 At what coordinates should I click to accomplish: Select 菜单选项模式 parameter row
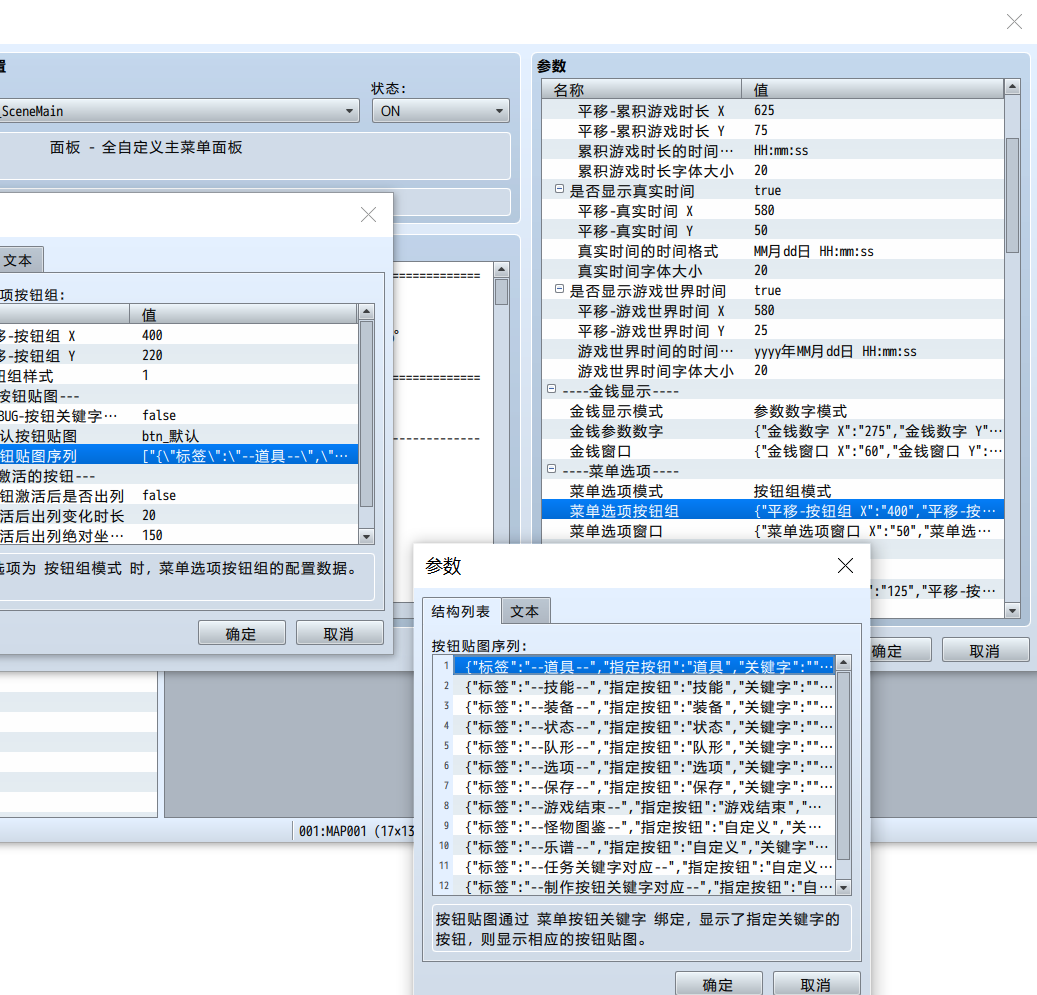coord(772,490)
